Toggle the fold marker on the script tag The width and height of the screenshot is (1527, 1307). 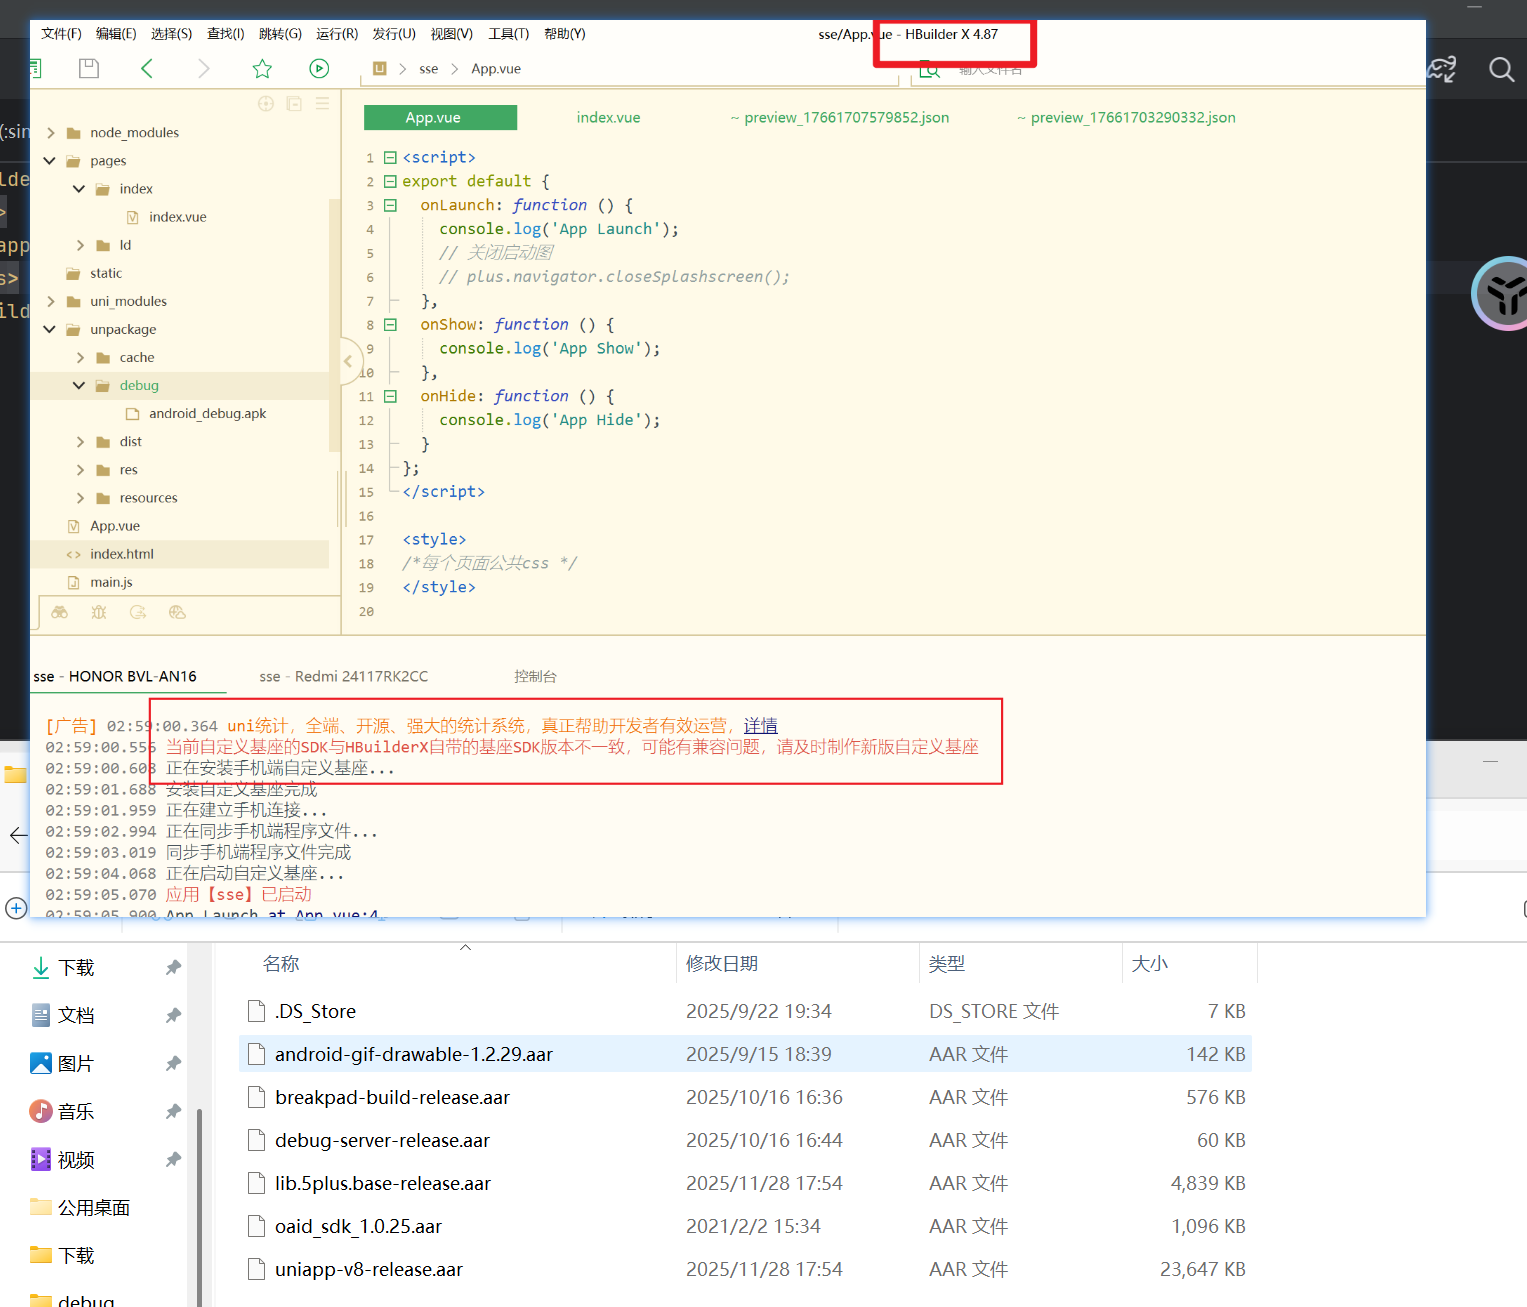[x=391, y=157]
